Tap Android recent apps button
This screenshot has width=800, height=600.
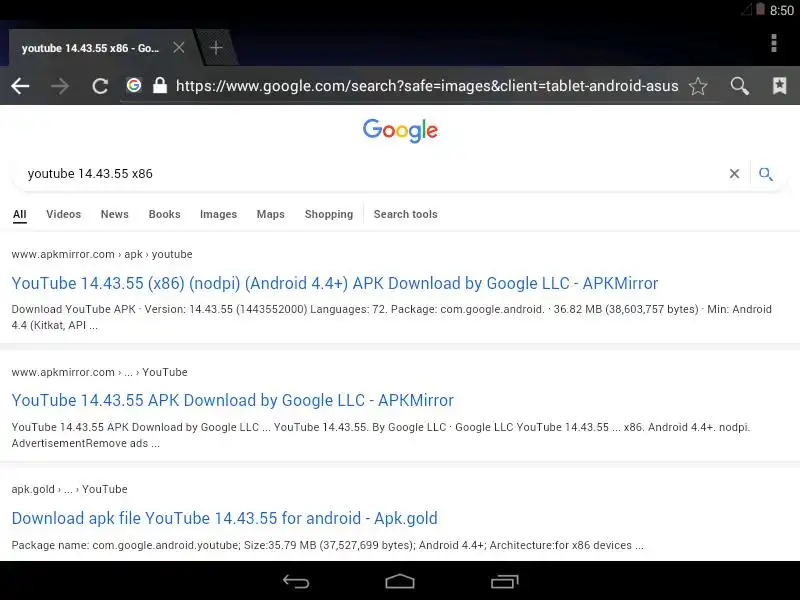click(505, 581)
